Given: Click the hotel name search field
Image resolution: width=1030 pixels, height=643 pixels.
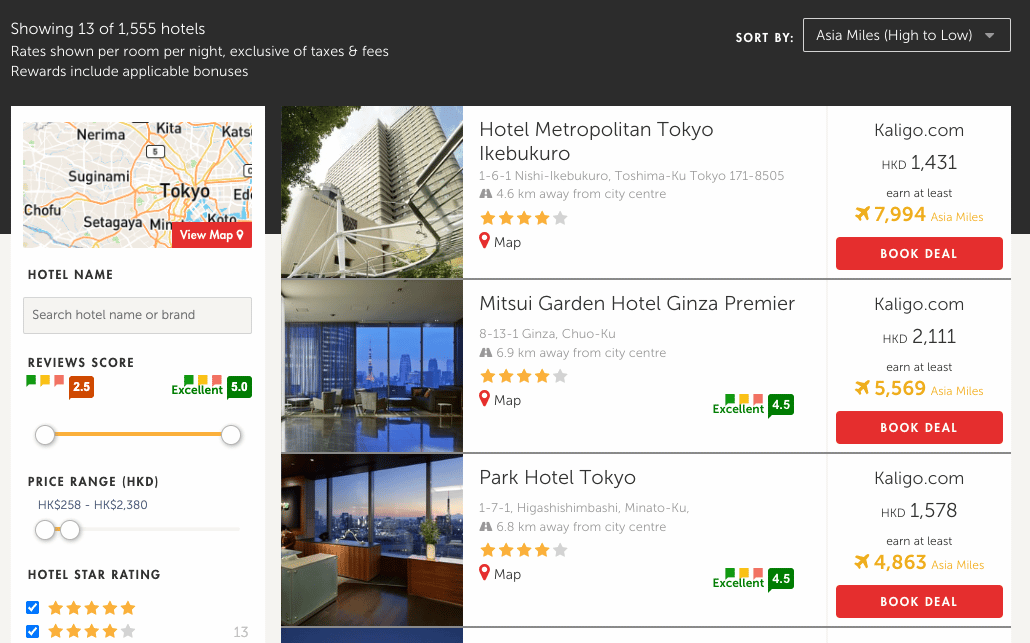Looking at the screenshot, I should [x=137, y=315].
